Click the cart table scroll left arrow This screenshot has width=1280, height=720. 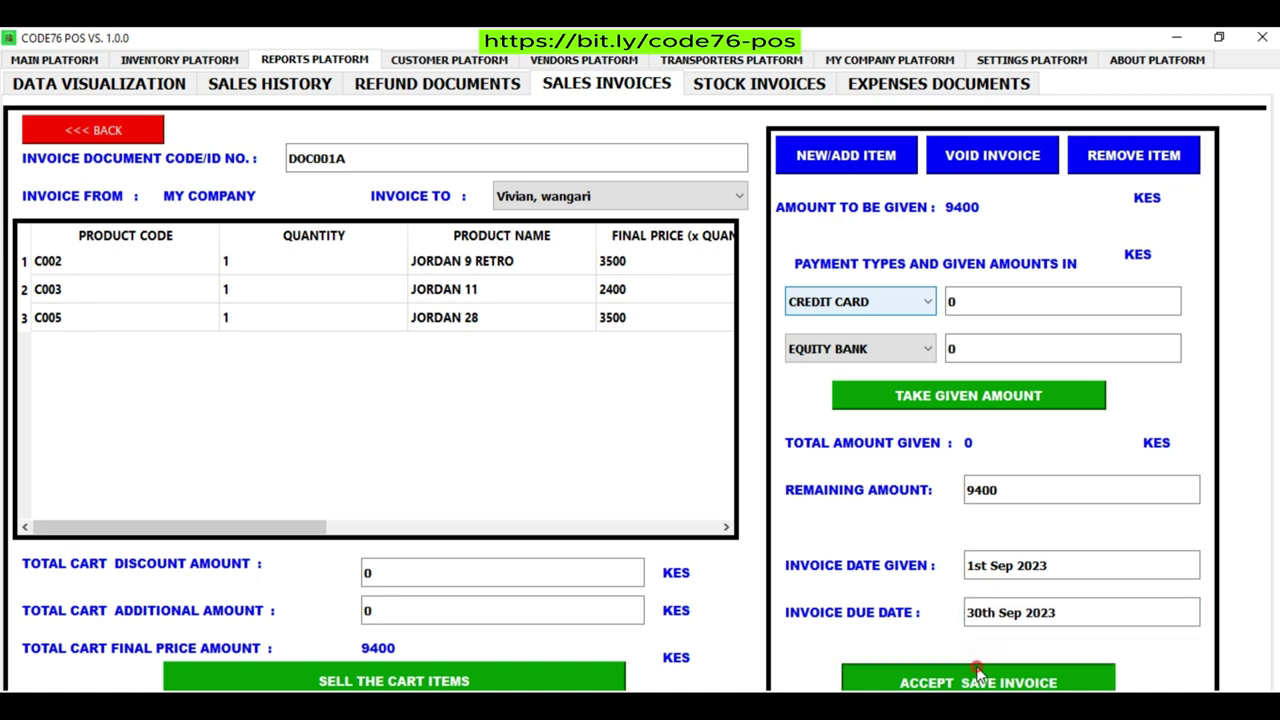click(x=25, y=527)
